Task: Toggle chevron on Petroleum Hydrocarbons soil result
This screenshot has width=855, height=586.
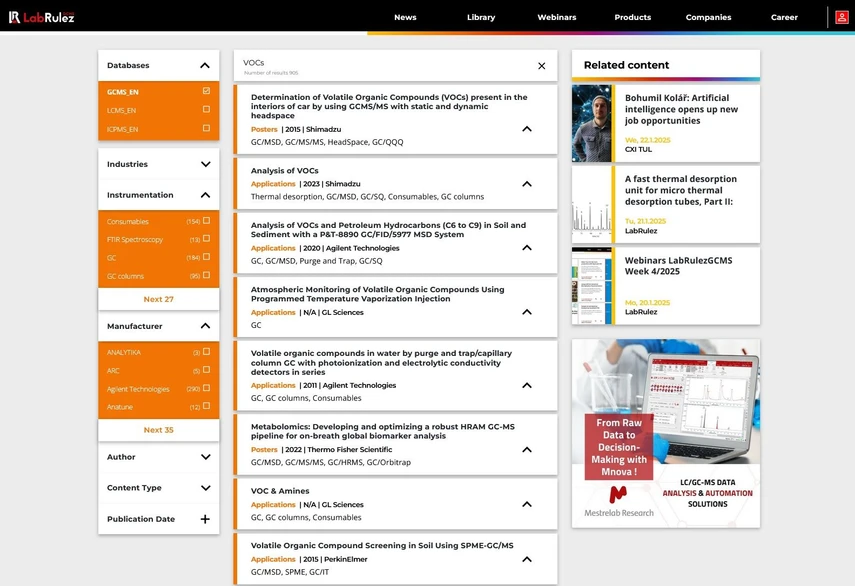Action: coord(527,248)
